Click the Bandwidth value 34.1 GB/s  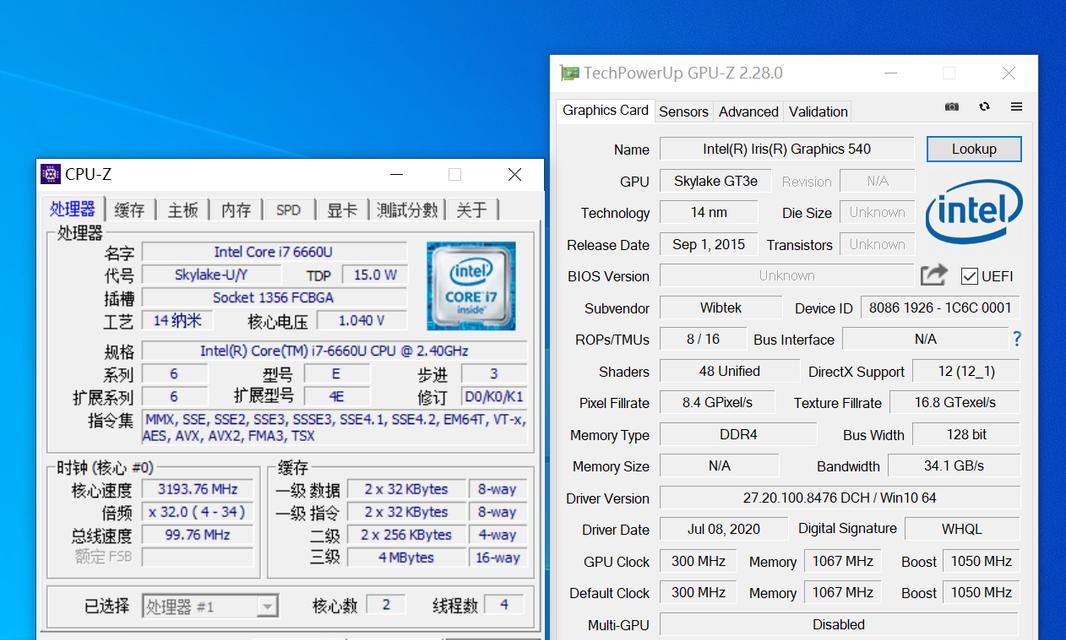pyautogui.click(x=954, y=466)
